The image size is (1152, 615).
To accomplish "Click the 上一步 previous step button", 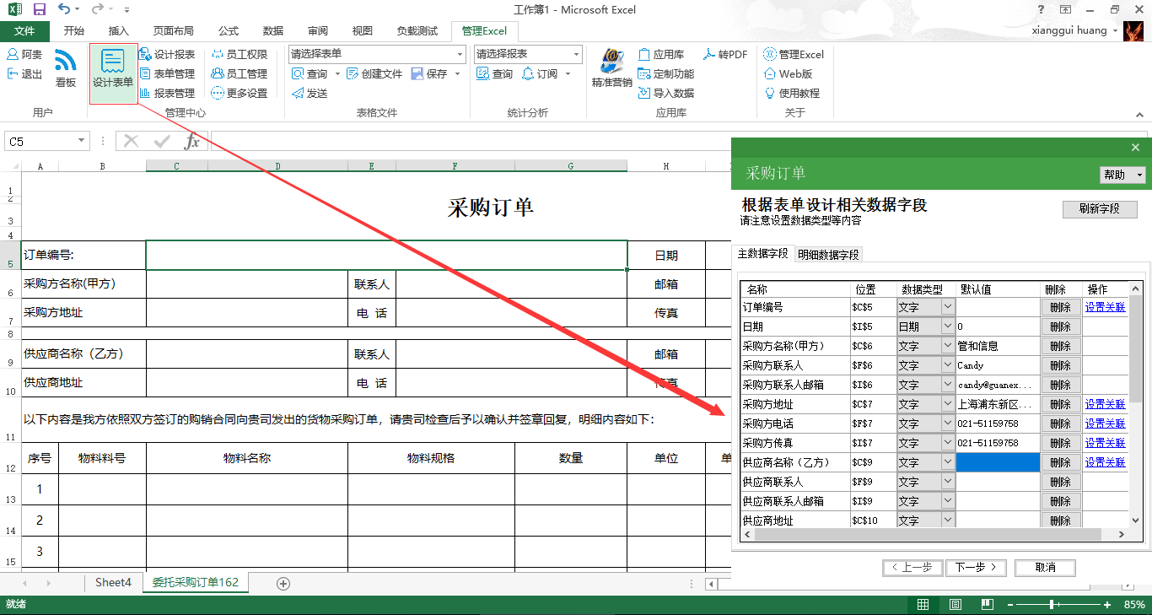I will click(912, 567).
